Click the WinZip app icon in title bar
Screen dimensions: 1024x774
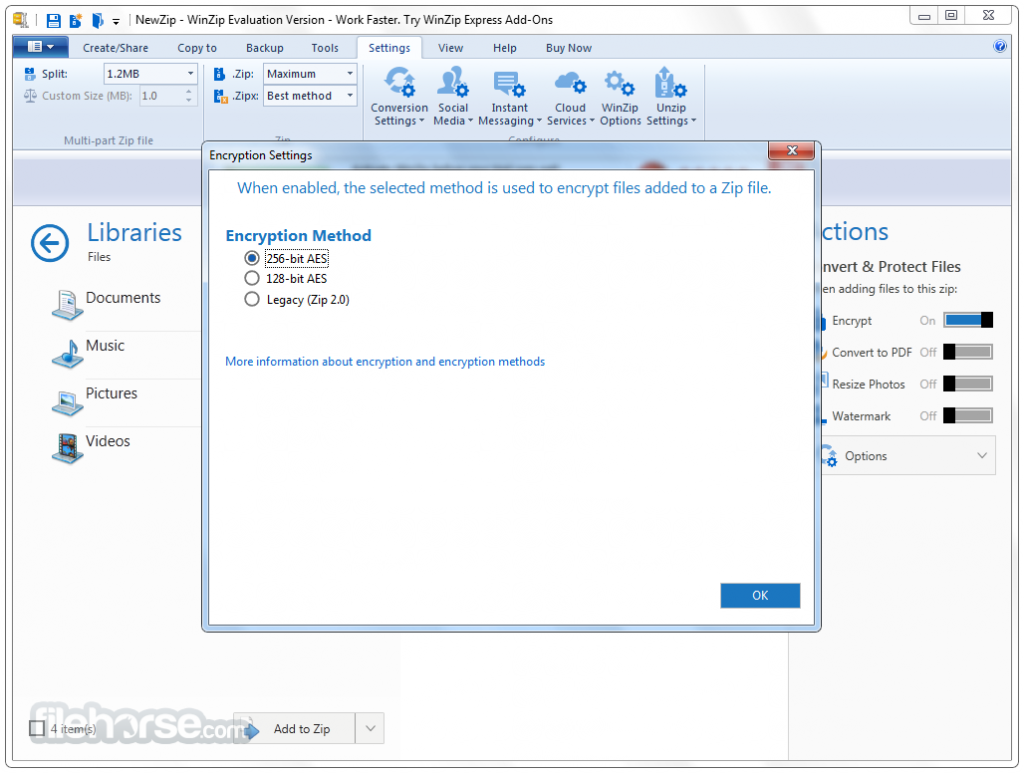(21, 20)
